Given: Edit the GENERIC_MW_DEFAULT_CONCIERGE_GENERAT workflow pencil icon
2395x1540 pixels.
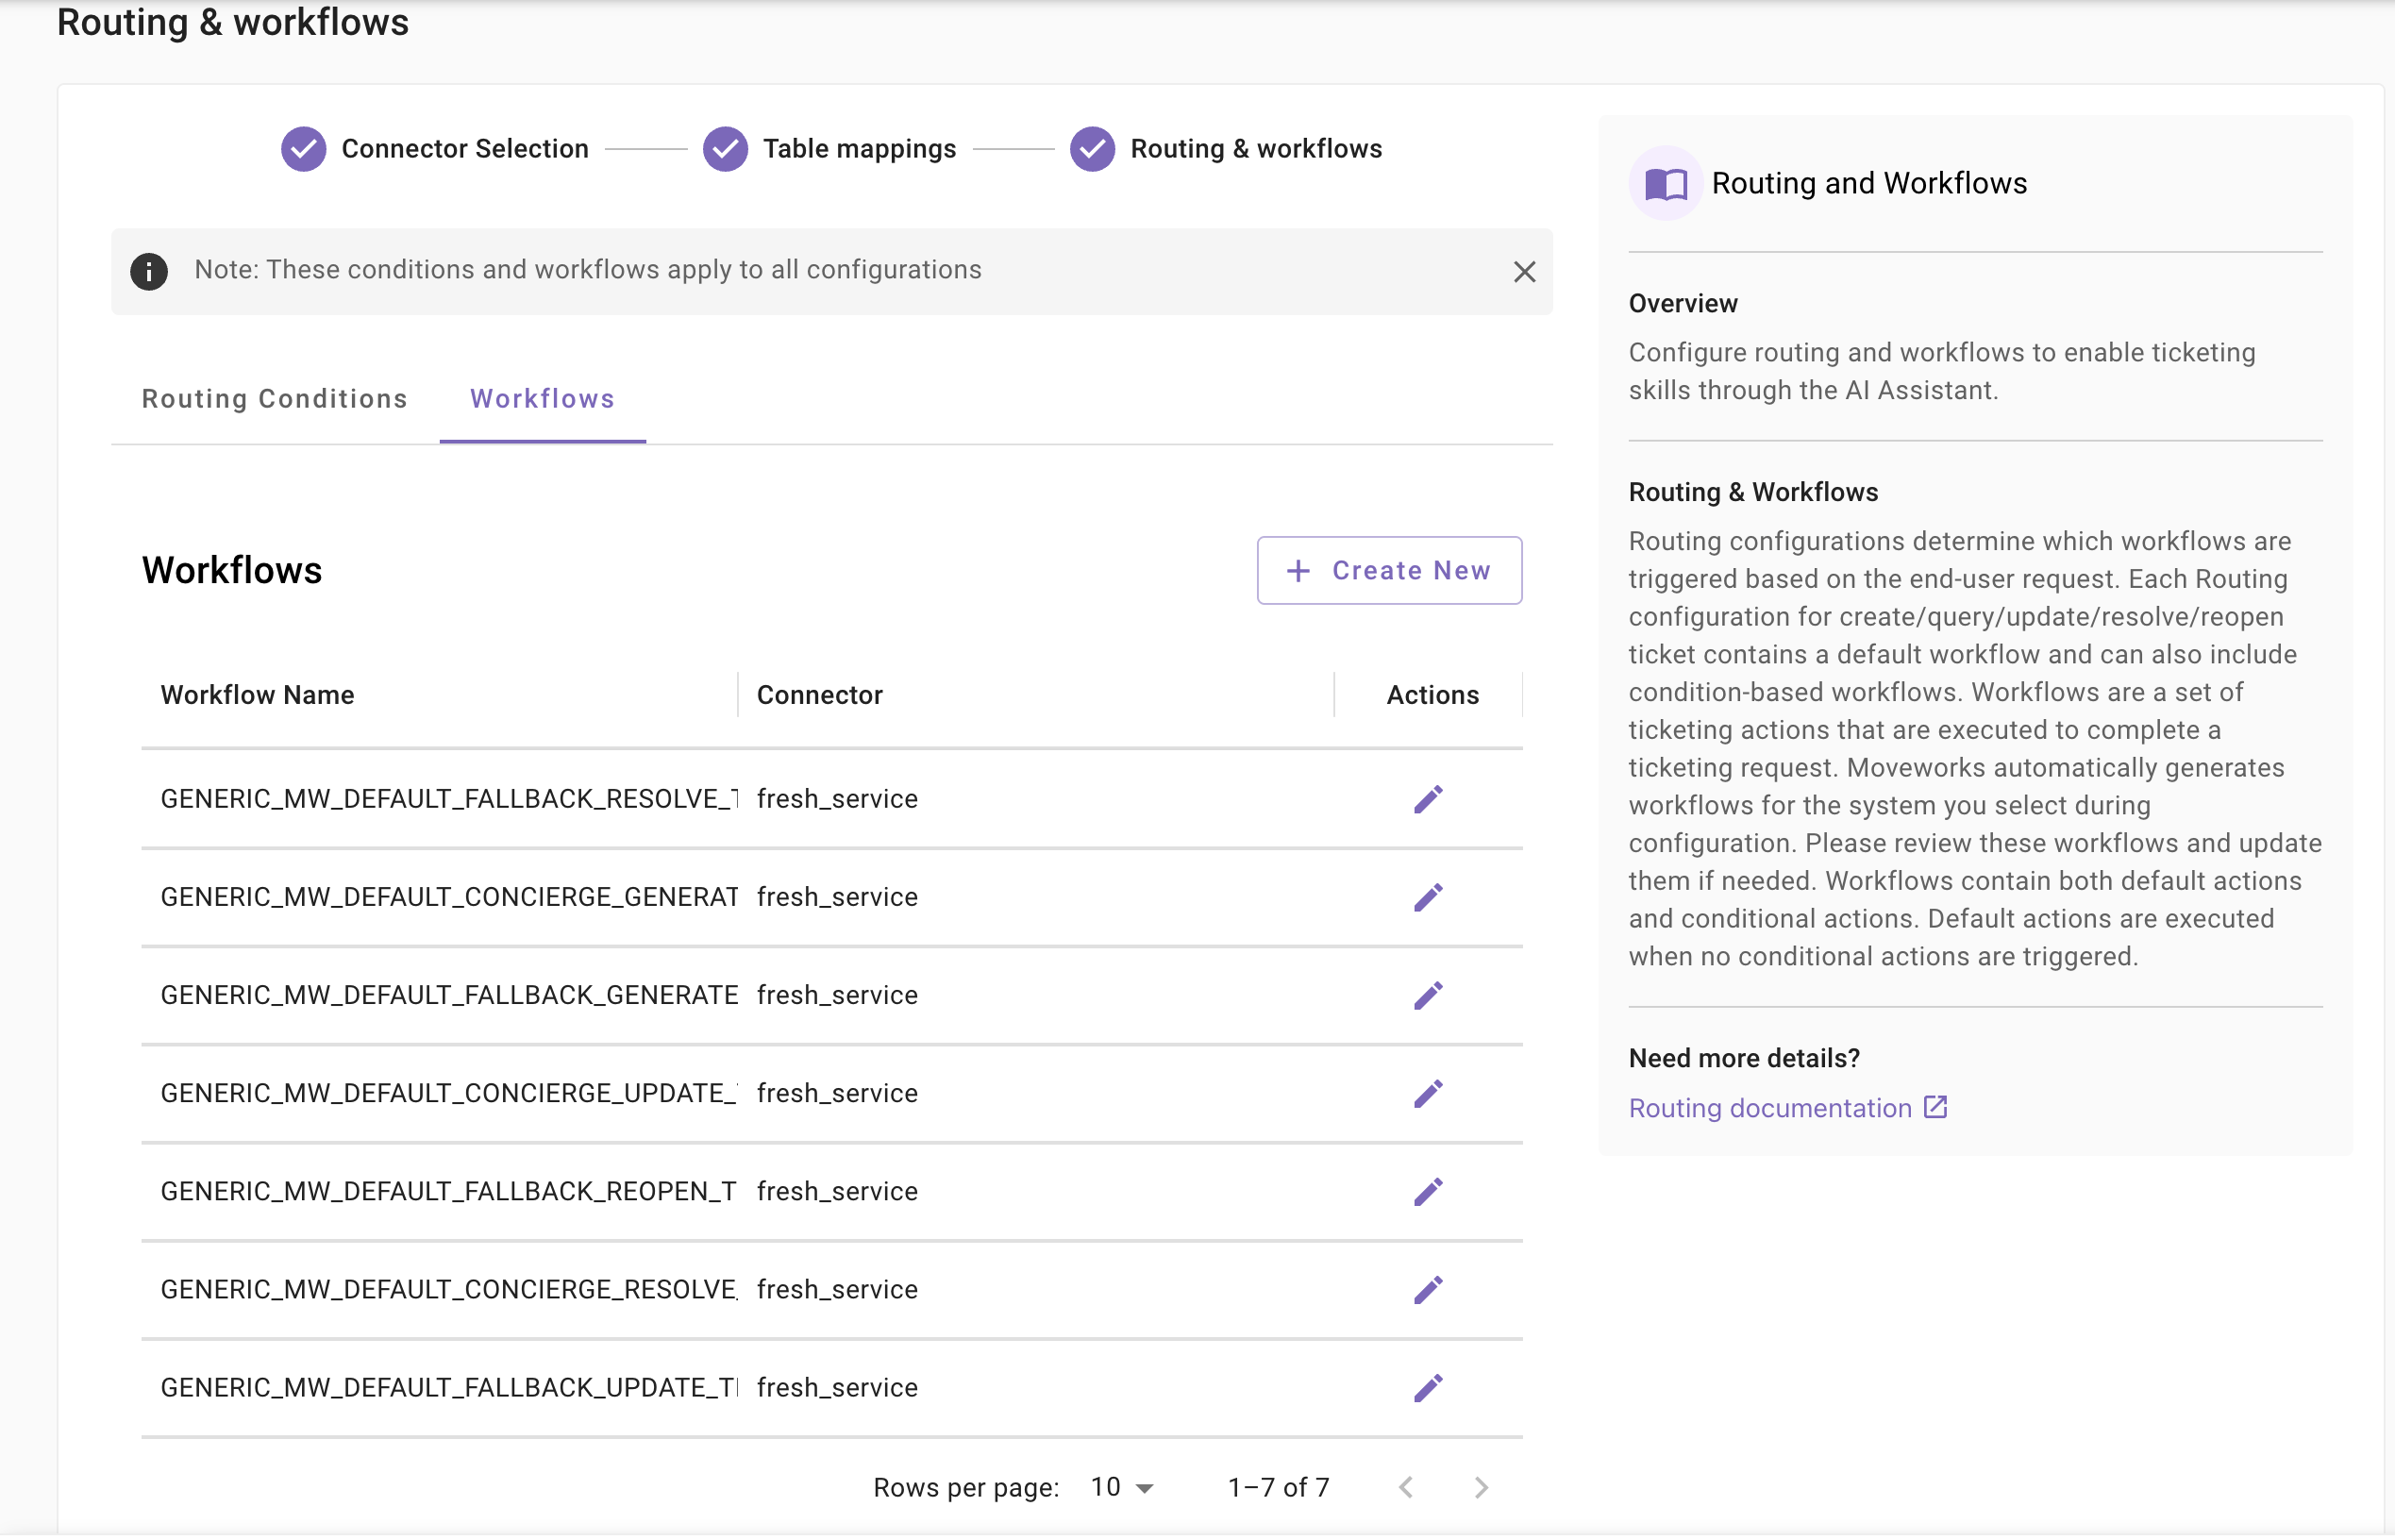Looking at the screenshot, I should 1427,897.
